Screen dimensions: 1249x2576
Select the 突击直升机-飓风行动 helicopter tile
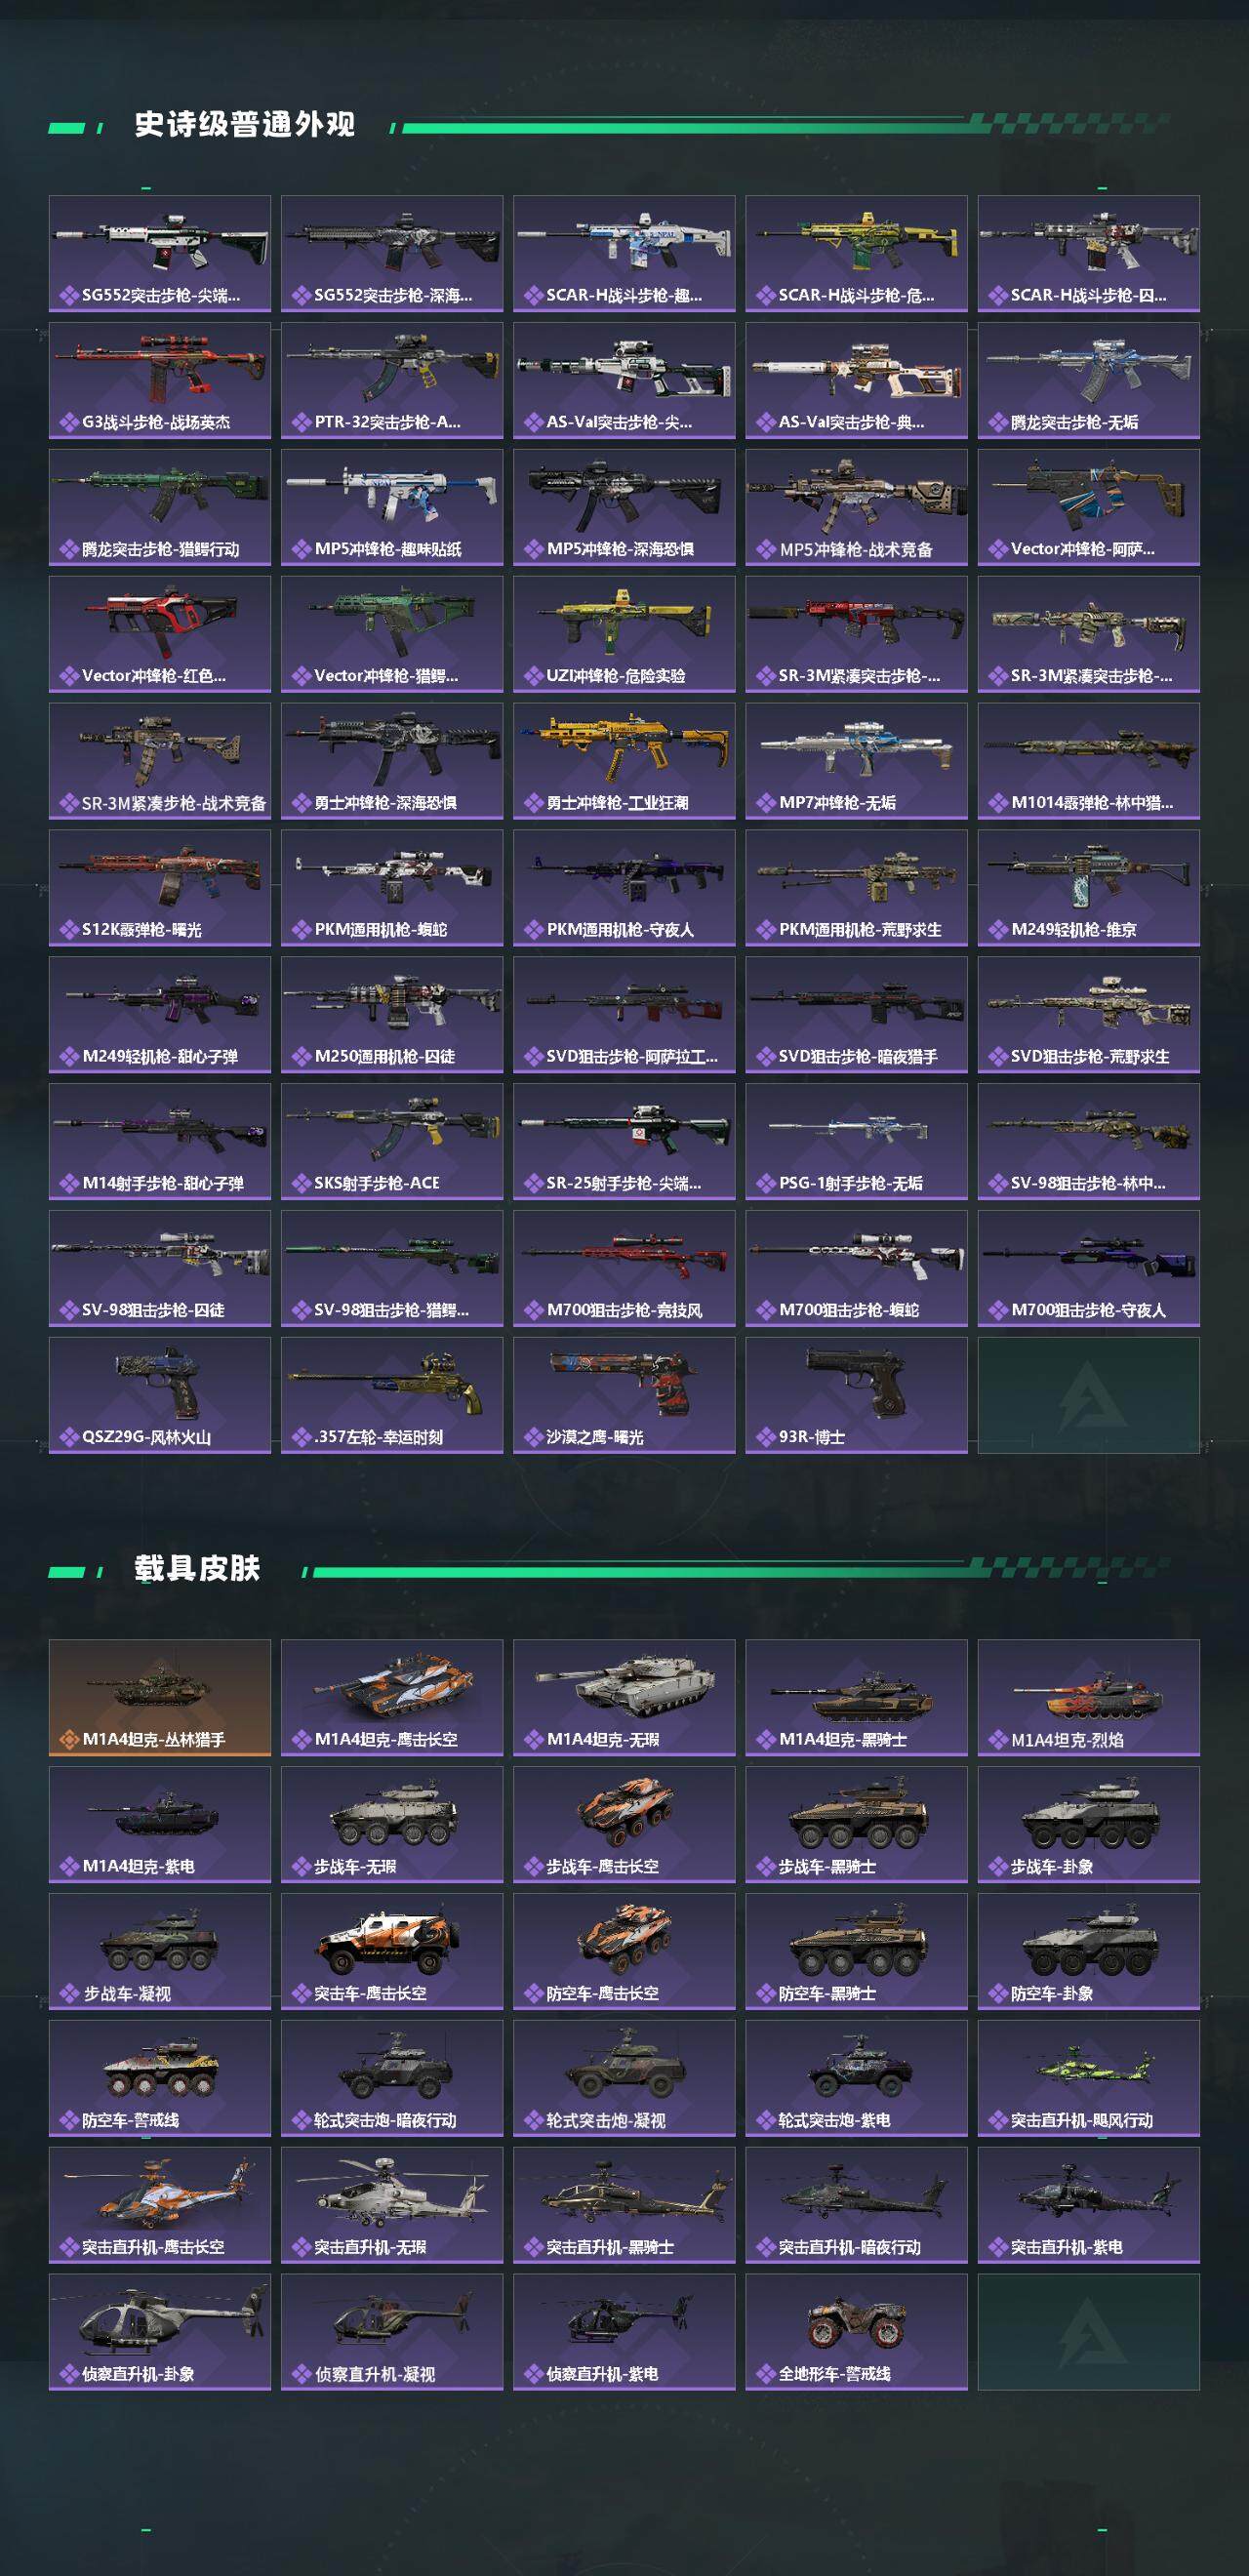pos(1089,2079)
